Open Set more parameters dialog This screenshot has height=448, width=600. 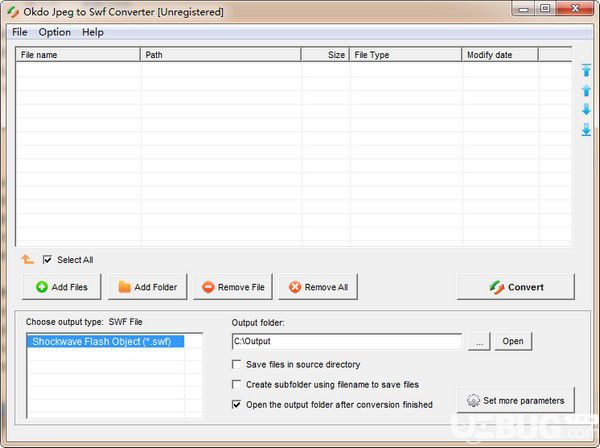pos(516,400)
